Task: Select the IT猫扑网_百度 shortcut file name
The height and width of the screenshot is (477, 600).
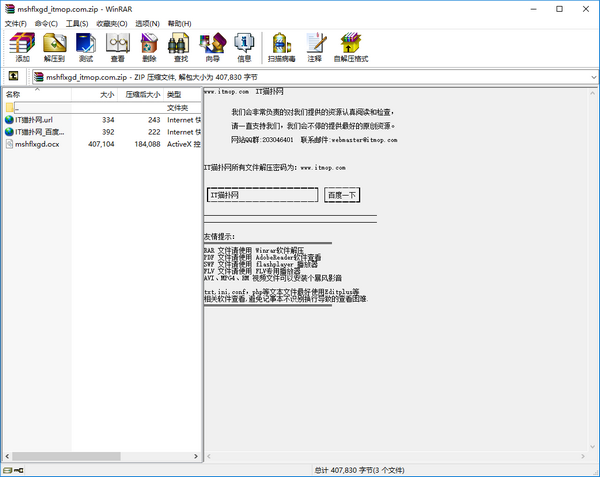Action: pyautogui.click(x=39, y=132)
